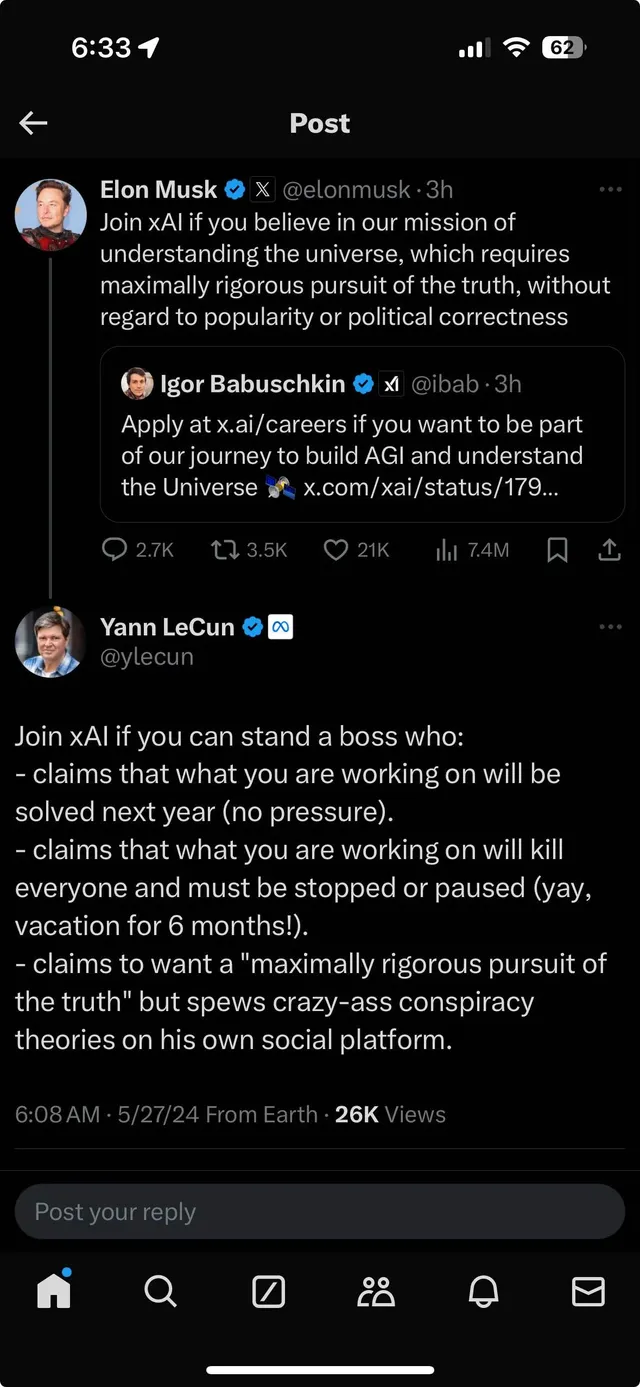View analytics for 7.4M views

[447, 550]
